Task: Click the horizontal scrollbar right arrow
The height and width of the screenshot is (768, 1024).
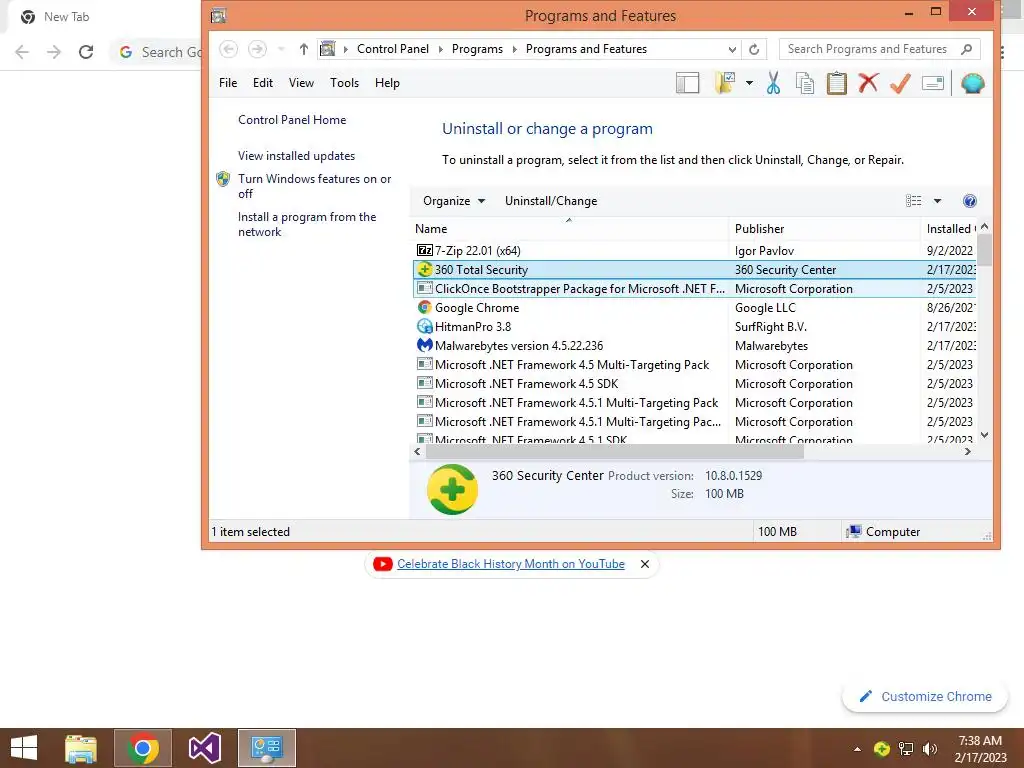Action: tap(968, 451)
